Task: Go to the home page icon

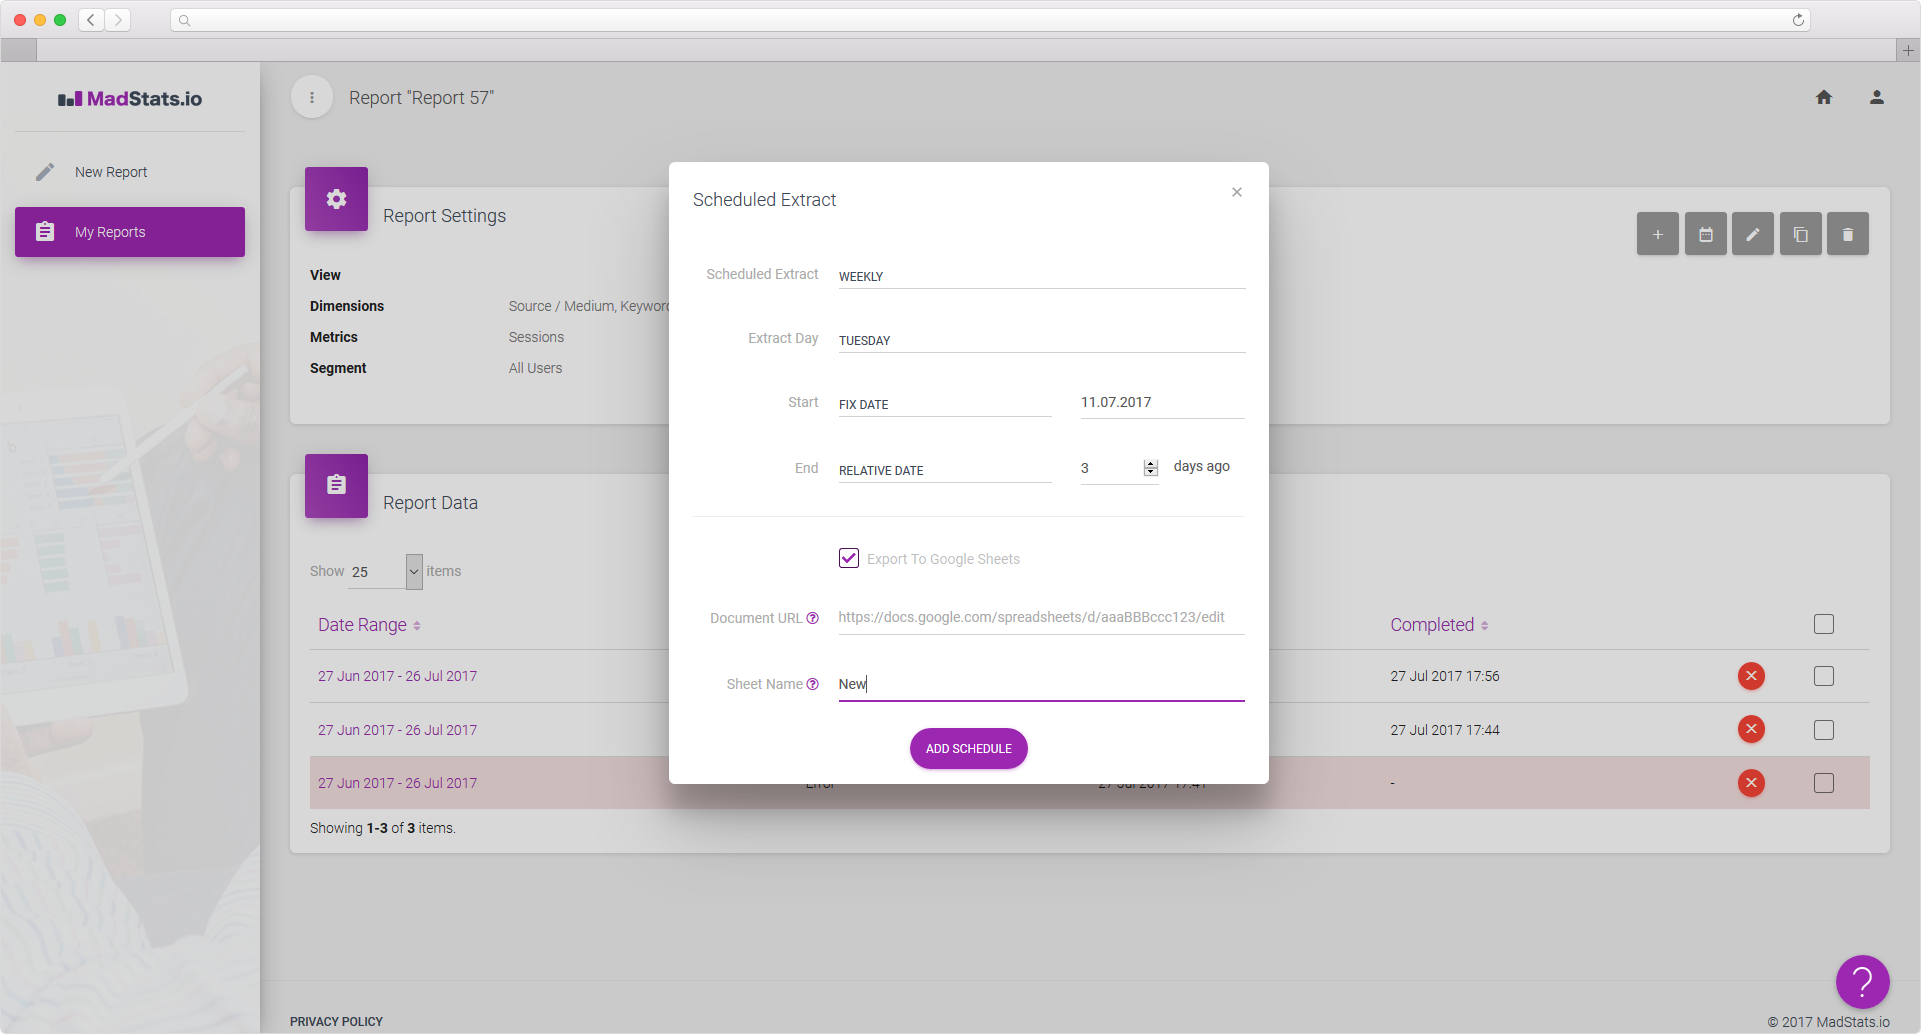Action: [x=1824, y=97]
